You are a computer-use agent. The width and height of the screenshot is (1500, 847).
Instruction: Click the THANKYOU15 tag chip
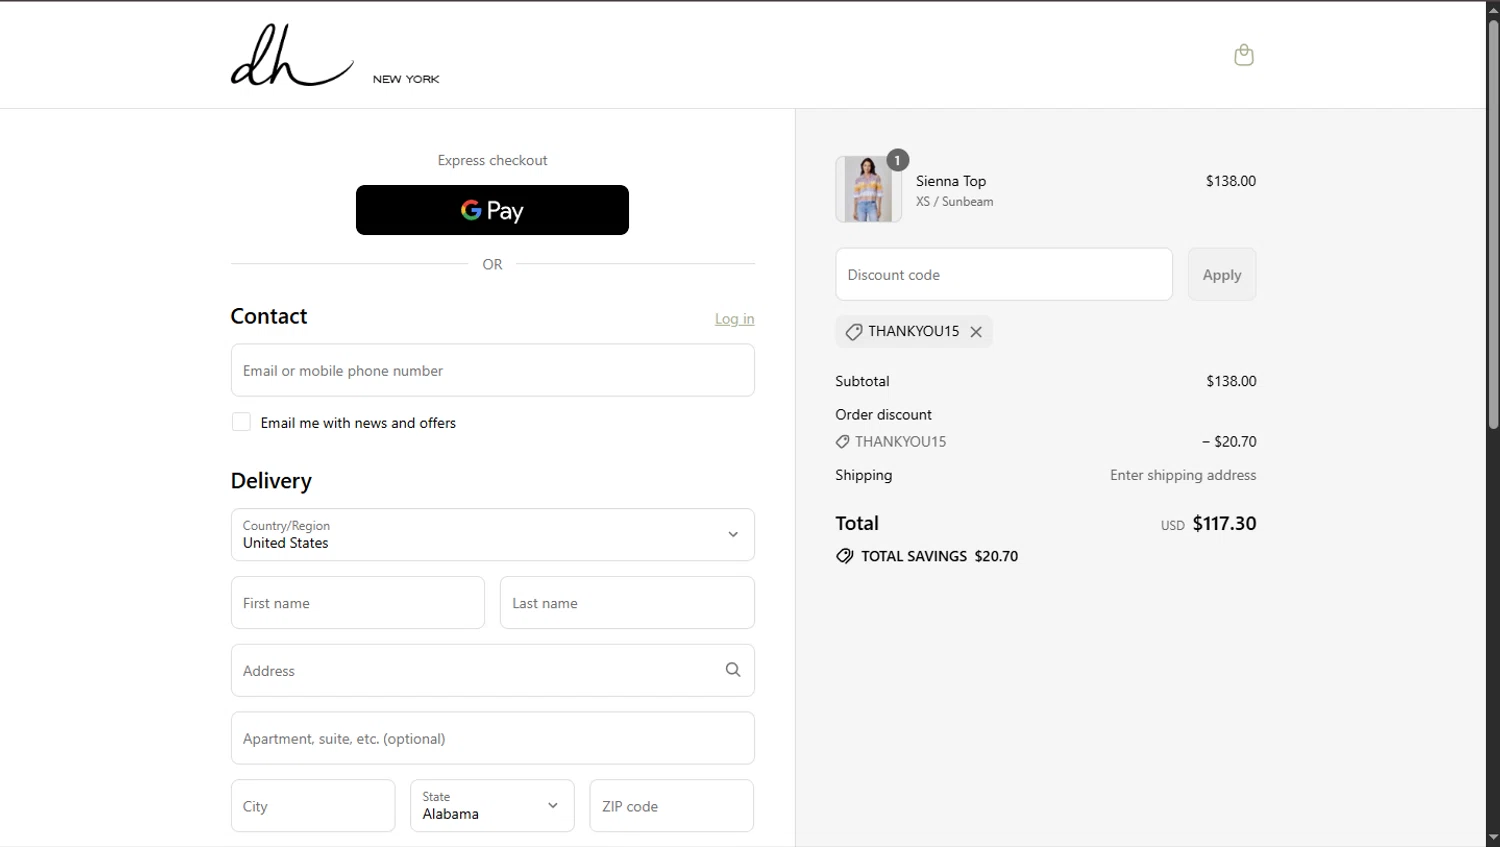914,332
